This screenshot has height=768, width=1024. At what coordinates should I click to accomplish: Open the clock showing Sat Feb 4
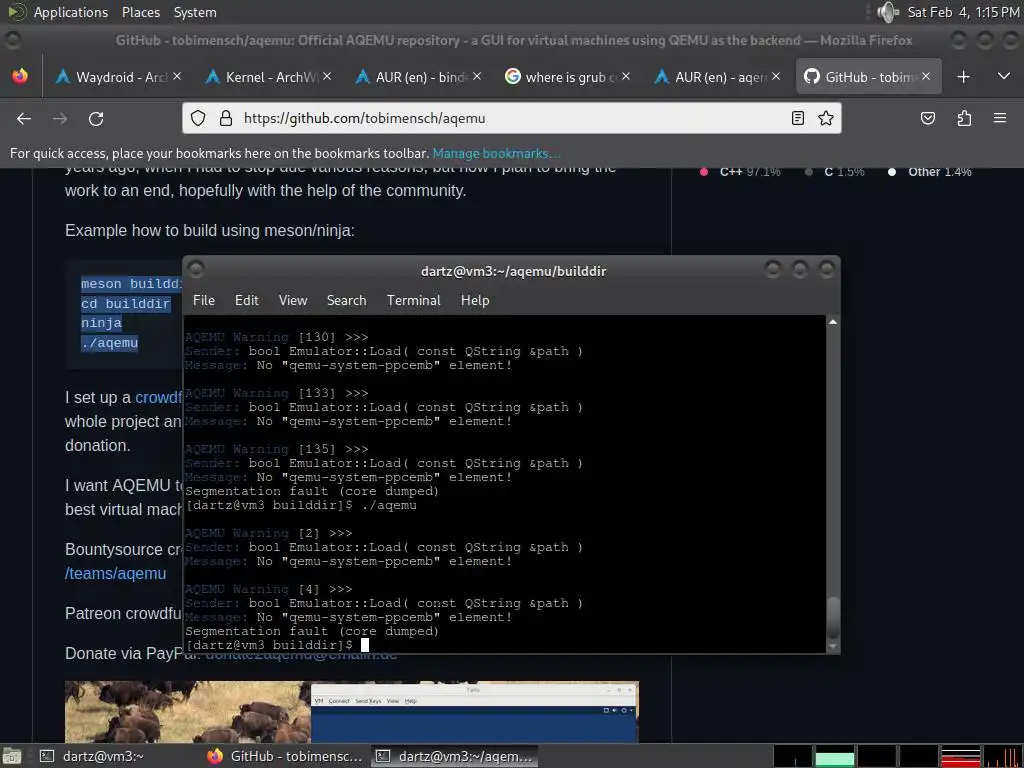click(963, 12)
